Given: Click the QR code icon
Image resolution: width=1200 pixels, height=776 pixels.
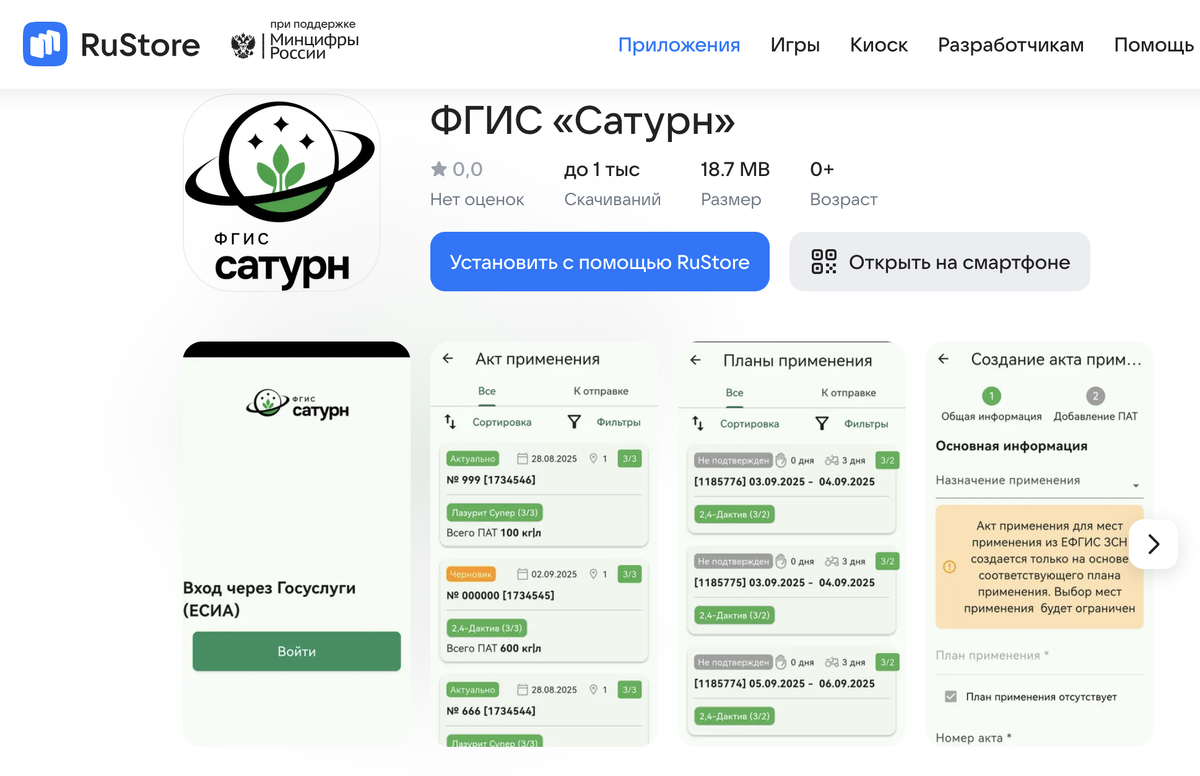Looking at the screenshot, I should [823, 262].
